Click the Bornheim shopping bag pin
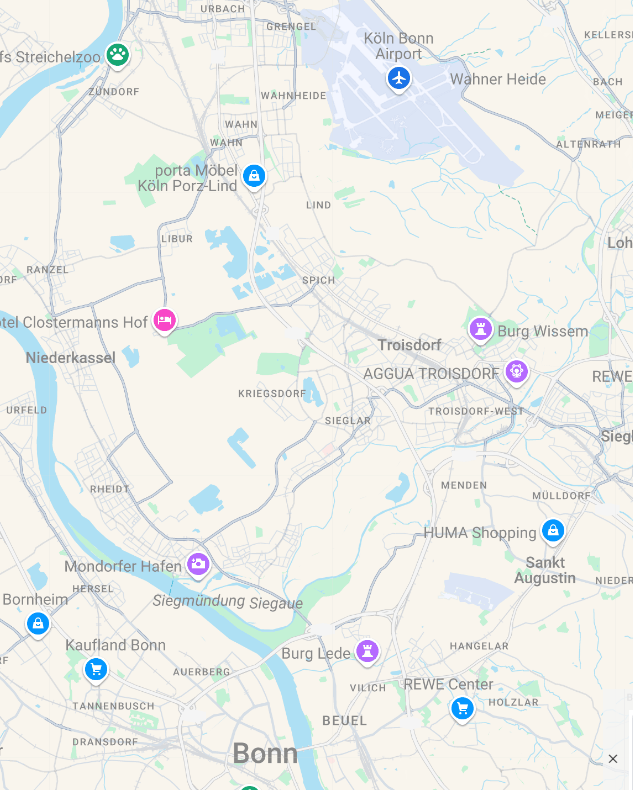The width and height of the screenshot is (633, 790). pos(38,624)
